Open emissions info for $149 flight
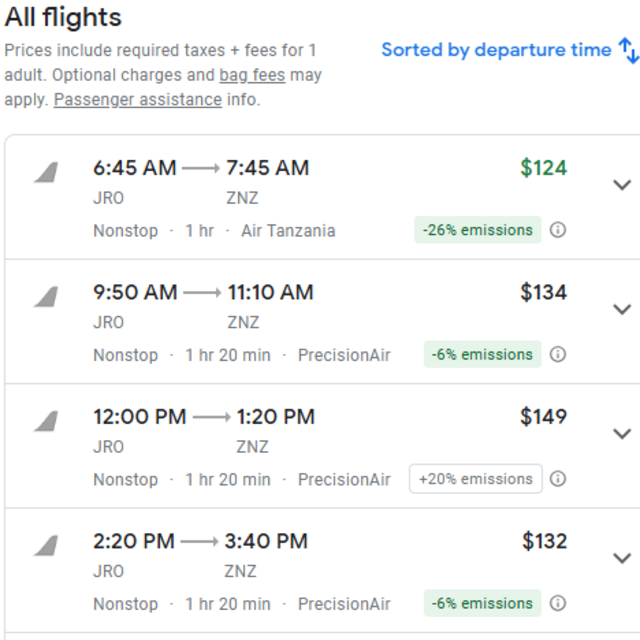The width and height of the screenshot is (640, 640). [x=558, y=478]
